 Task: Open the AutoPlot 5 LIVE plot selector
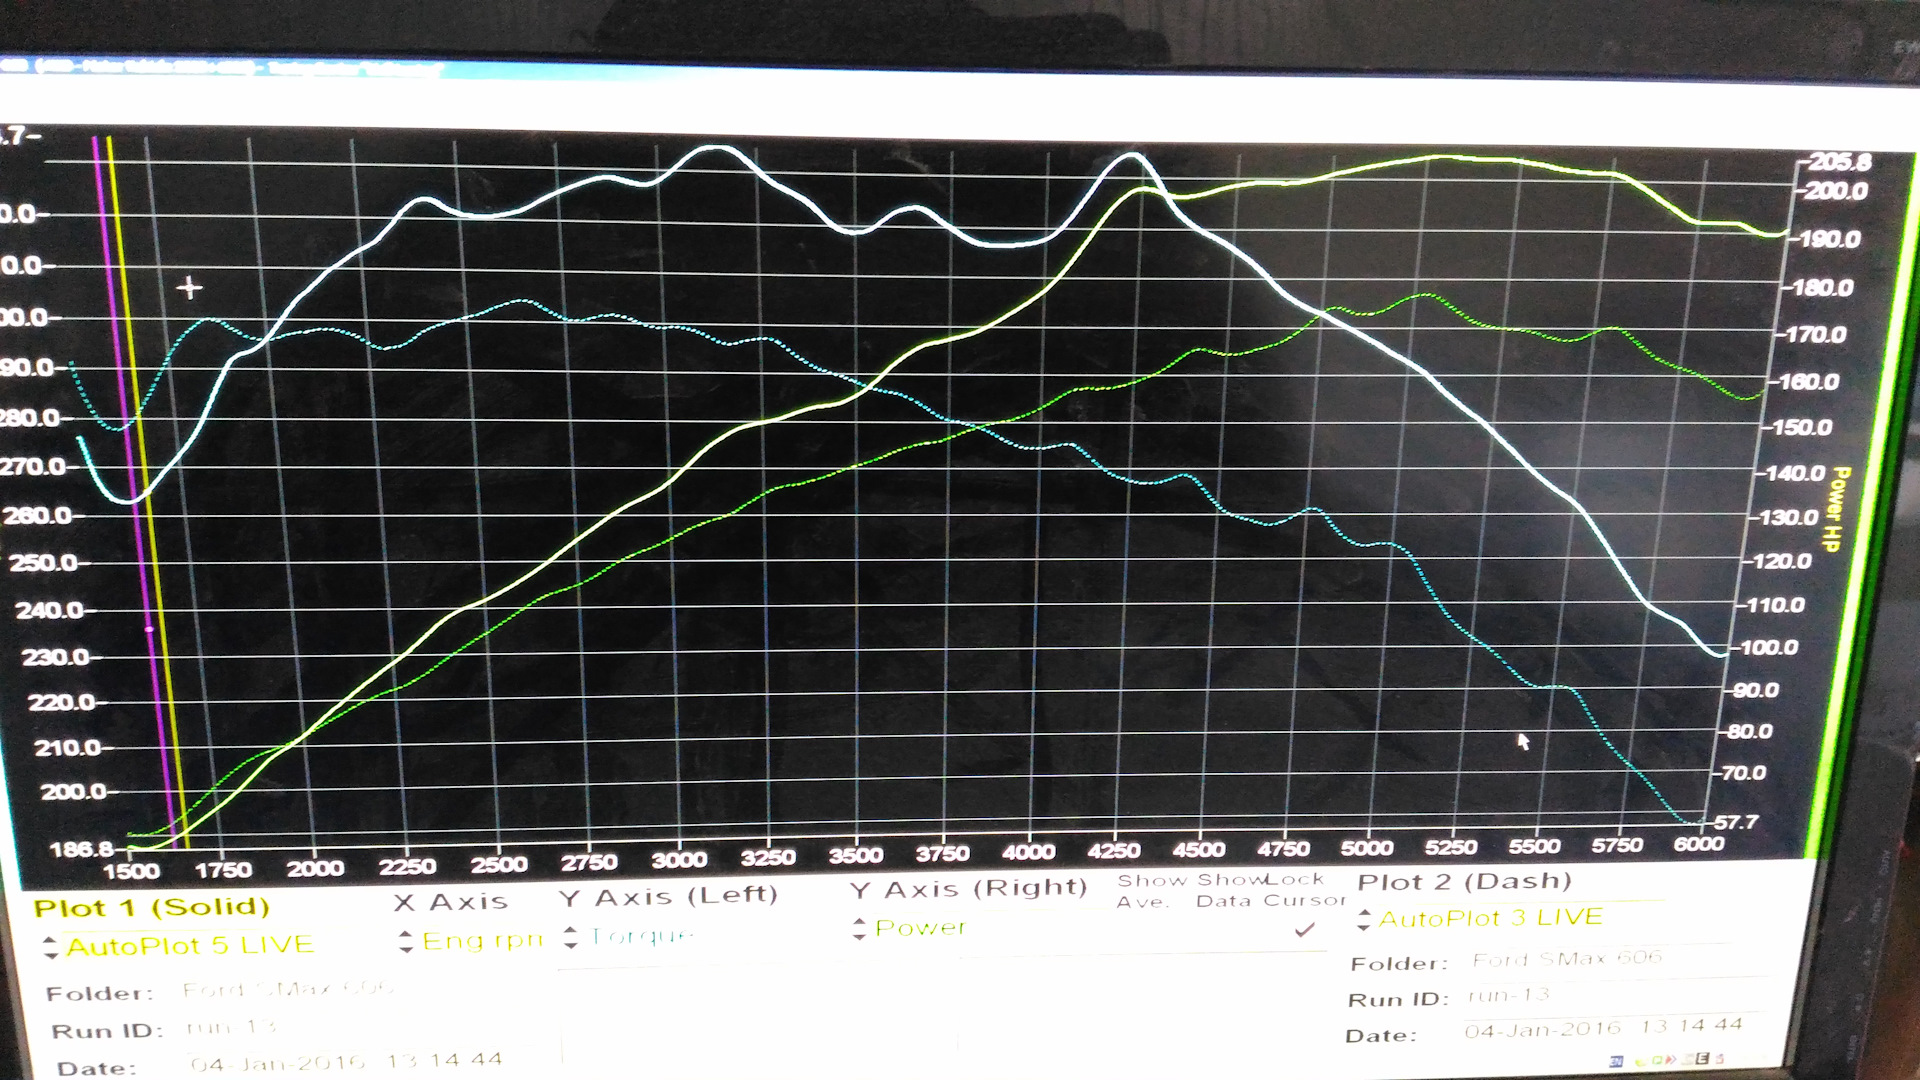click(190, 945)
